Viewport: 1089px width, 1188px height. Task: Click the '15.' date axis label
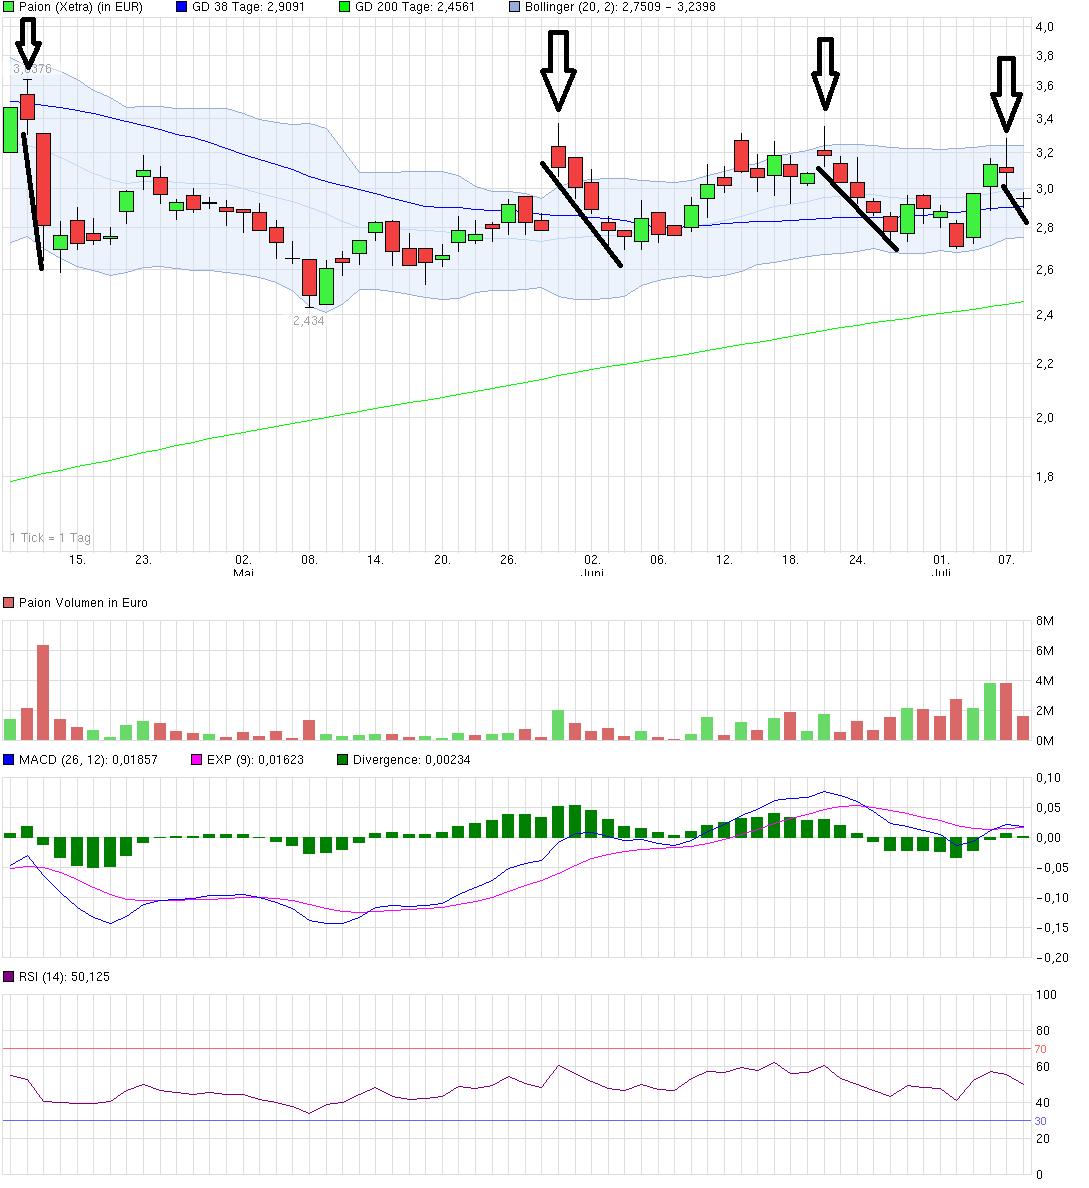tap(77, 560)
